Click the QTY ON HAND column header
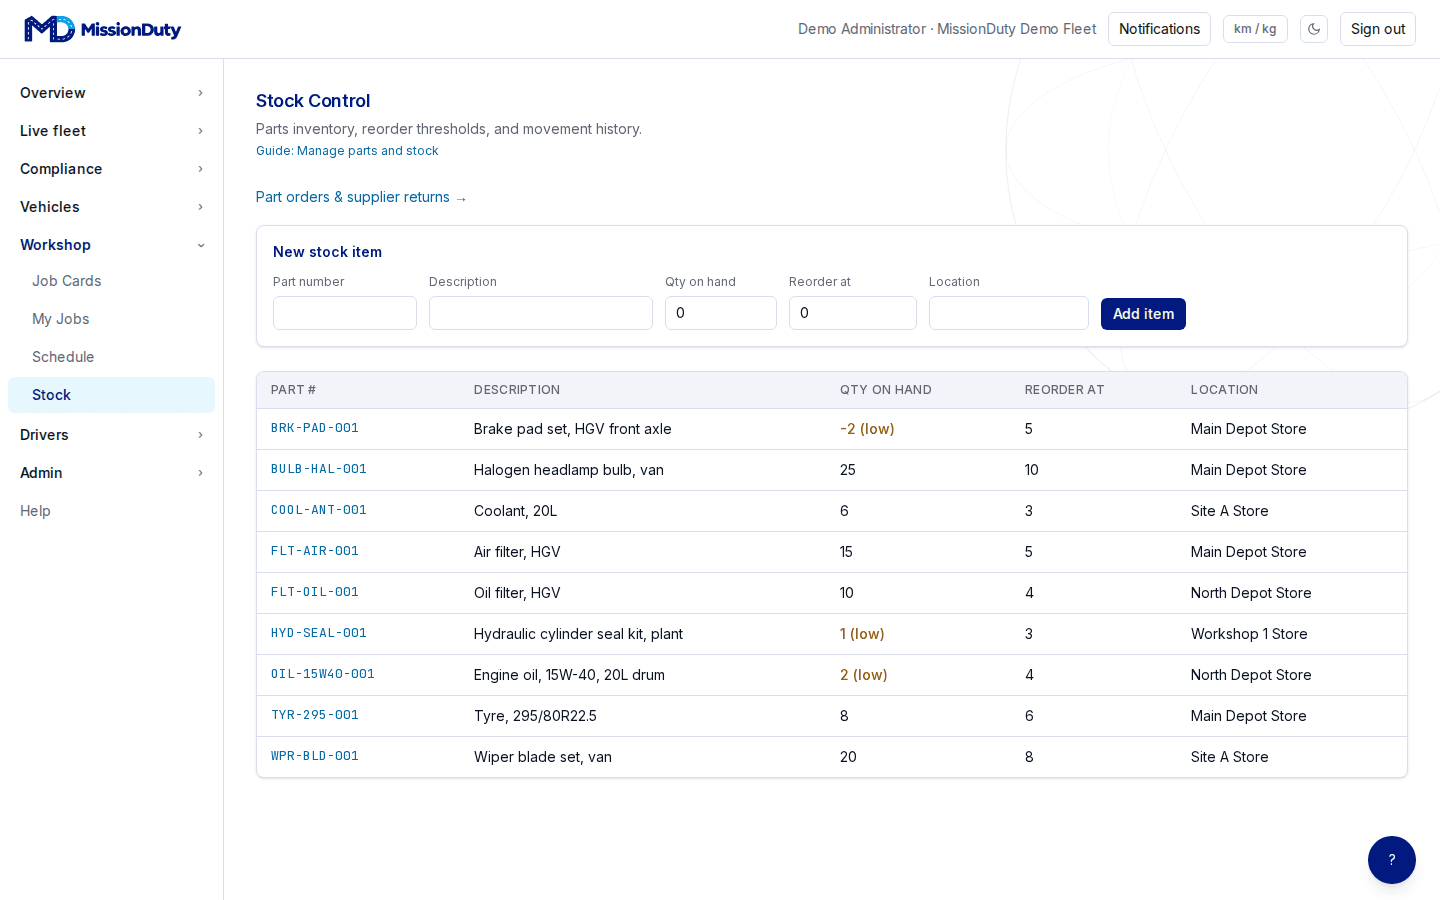 (x=886, y=390)
